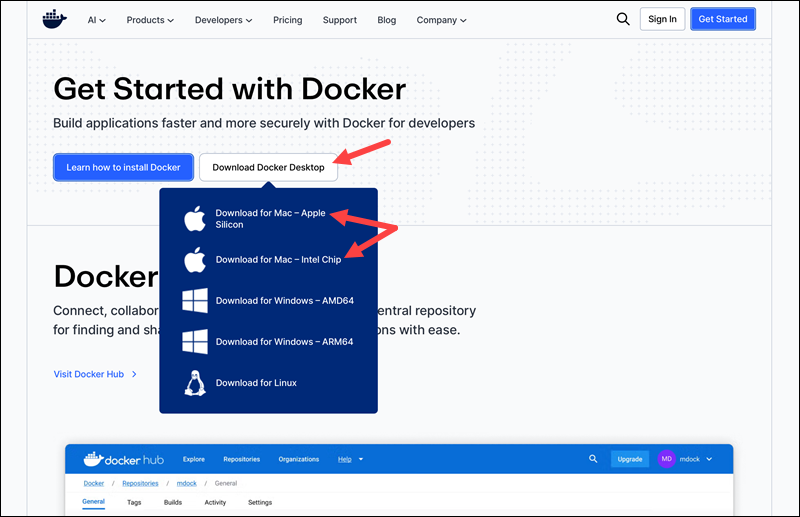The height and width of the screenshot is (517, 800).
Task: Click Windows logo beside Windows AMD64
Action: point(195,301)
